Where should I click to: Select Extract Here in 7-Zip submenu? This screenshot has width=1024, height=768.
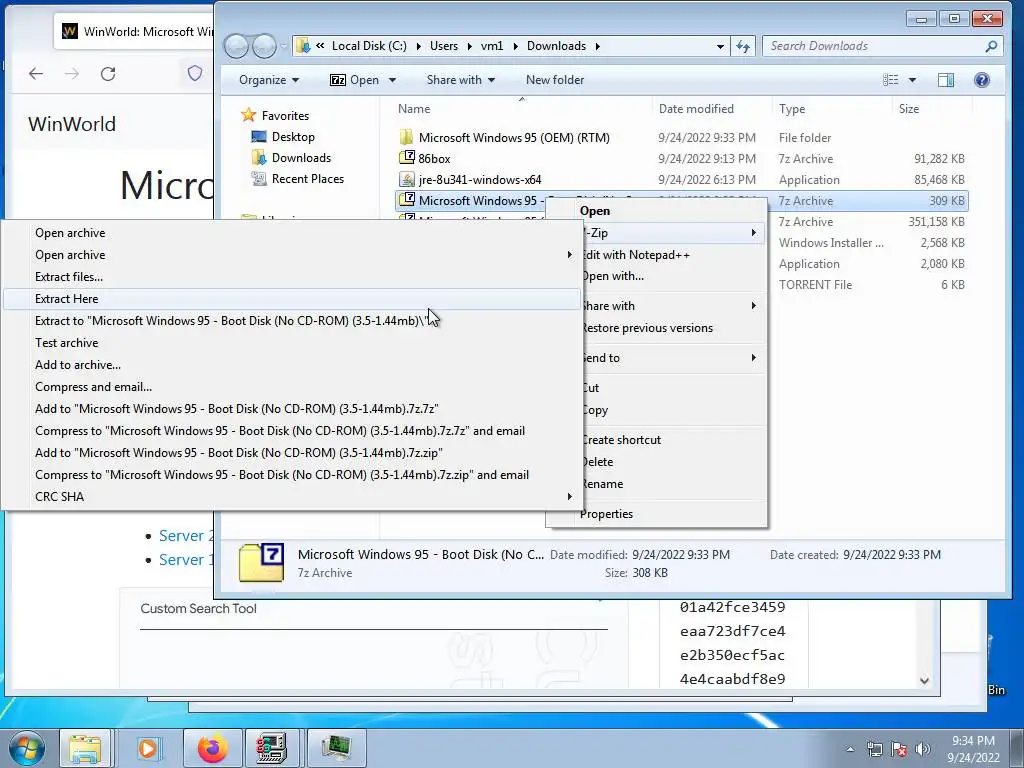291,298
